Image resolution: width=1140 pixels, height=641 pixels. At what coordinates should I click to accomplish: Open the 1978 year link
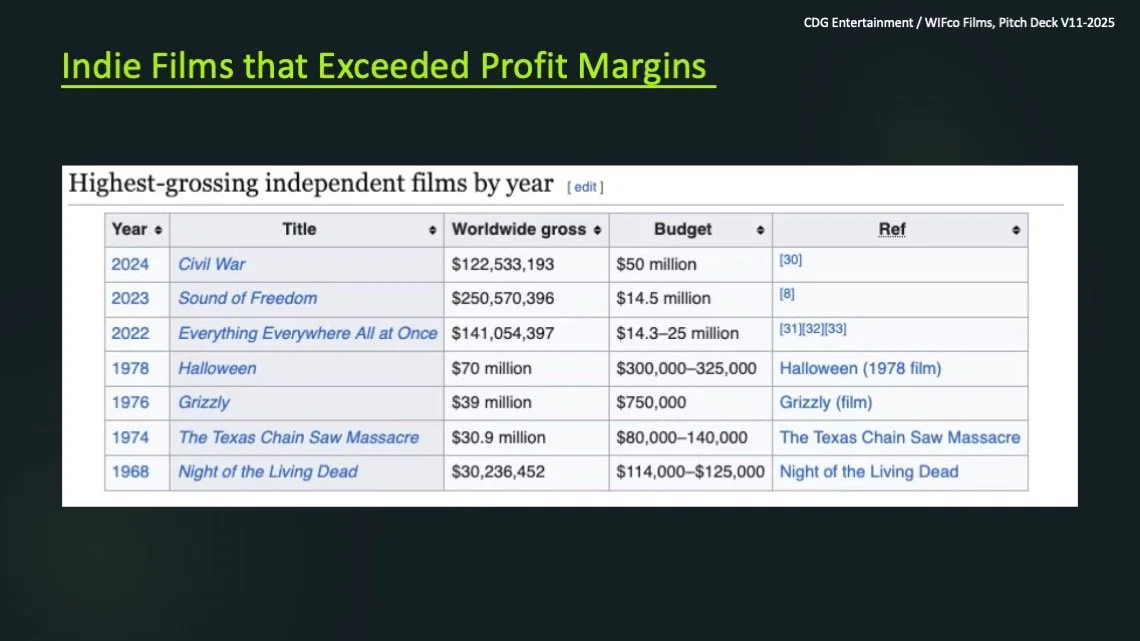tap(130, 368)
